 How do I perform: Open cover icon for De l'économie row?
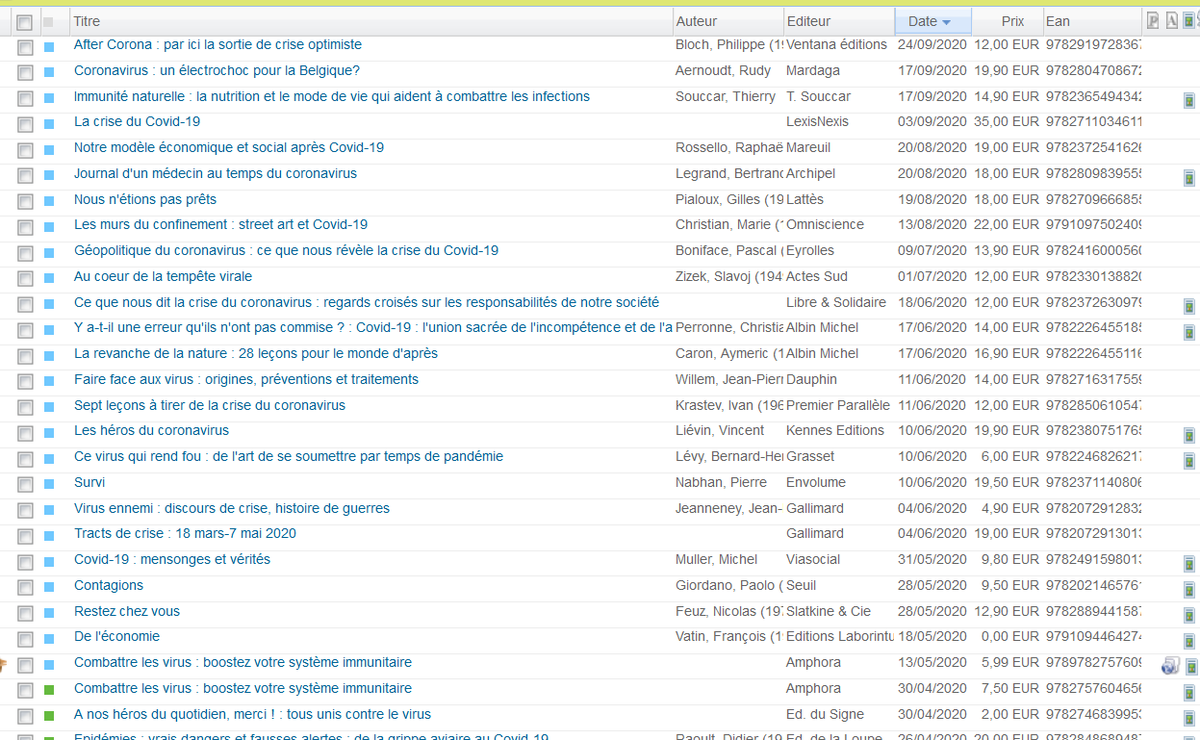click(x=1189, y=640)
